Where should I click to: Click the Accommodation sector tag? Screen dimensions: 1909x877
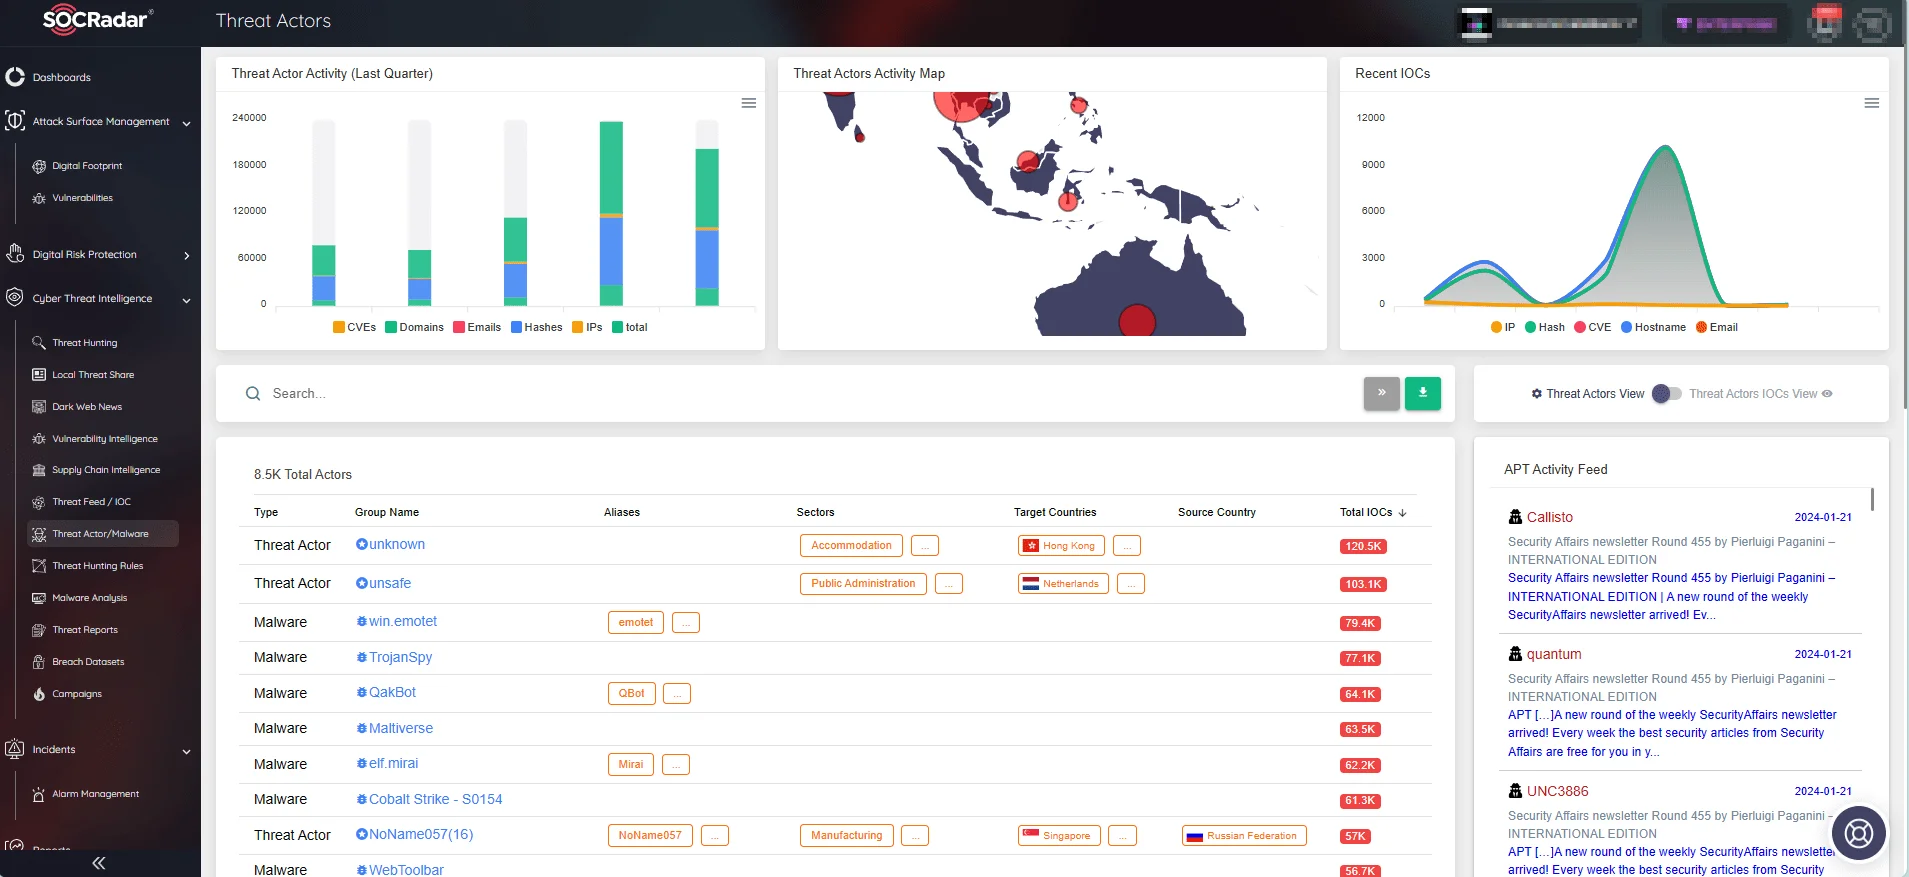click(851, 546)
